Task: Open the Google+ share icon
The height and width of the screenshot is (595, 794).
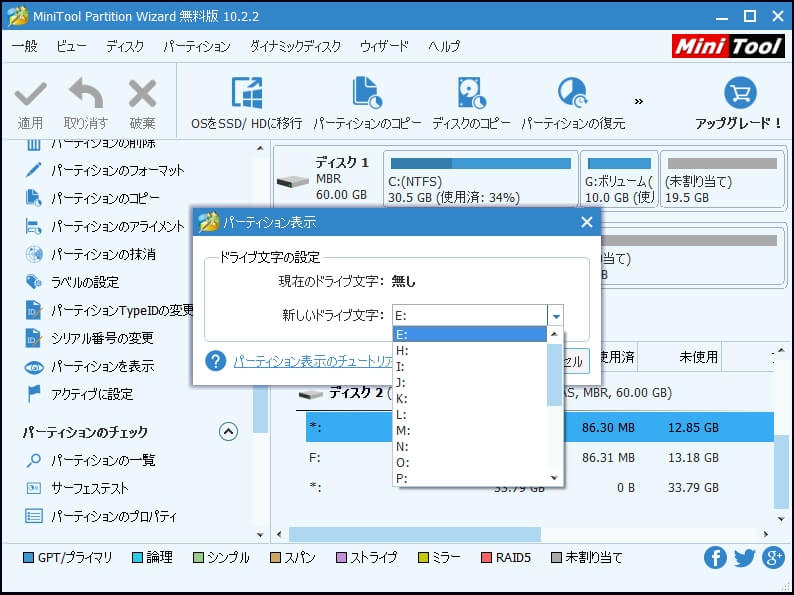Action: click(773, 558)
